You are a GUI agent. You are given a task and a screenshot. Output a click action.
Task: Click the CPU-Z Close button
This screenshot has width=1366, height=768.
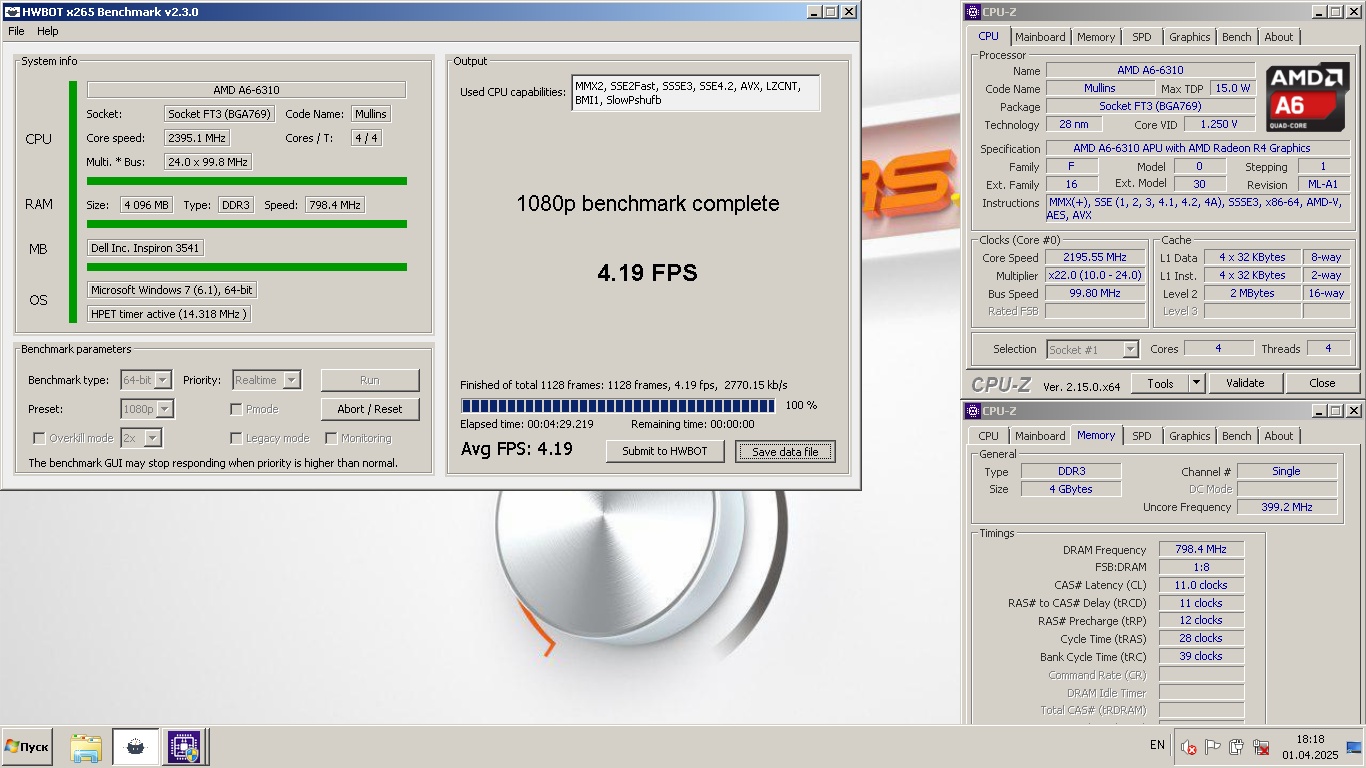(1322, 383)
